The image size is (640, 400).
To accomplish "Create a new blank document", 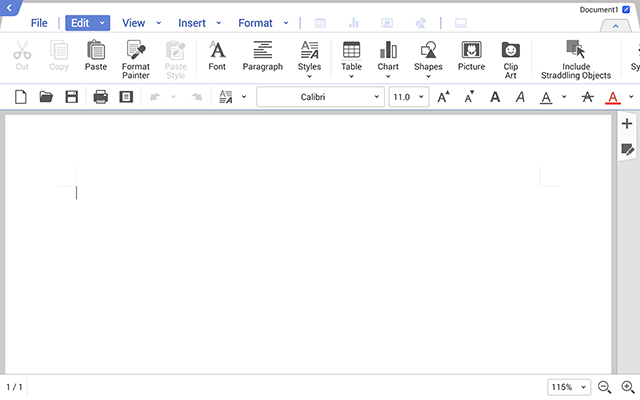I will tap(21, 97).
